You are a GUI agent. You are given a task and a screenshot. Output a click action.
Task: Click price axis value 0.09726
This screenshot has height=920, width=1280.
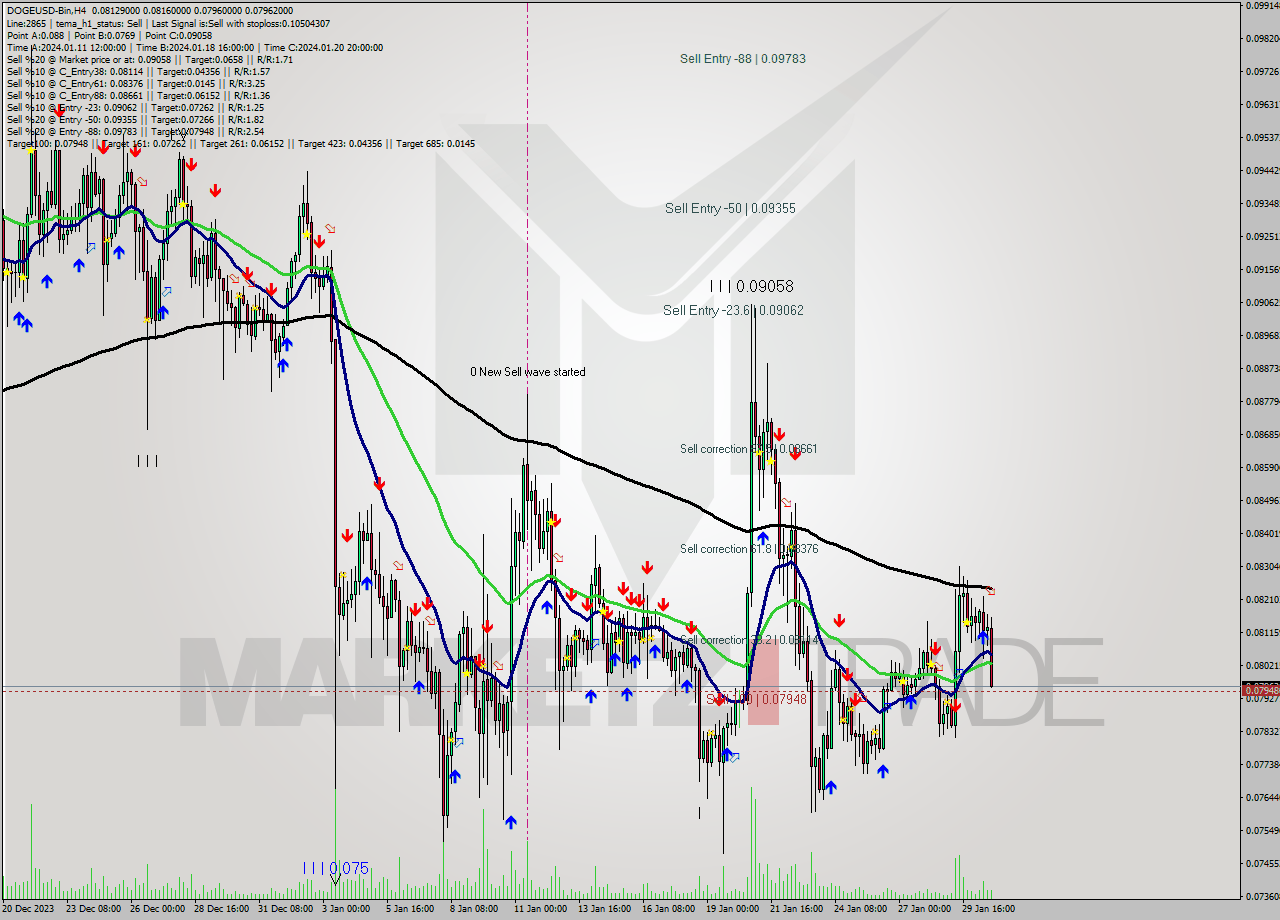click(1261, 72)
